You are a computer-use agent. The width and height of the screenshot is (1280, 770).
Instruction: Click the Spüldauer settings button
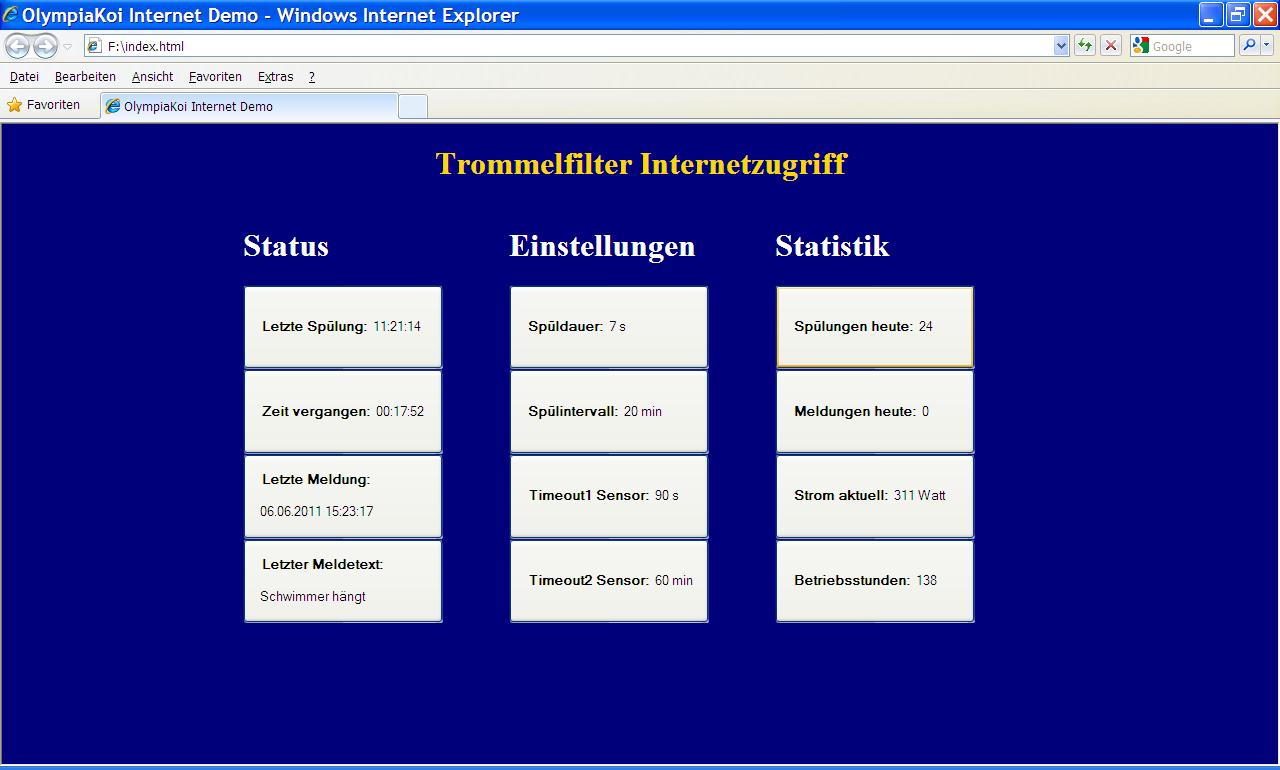pos(609,327)
